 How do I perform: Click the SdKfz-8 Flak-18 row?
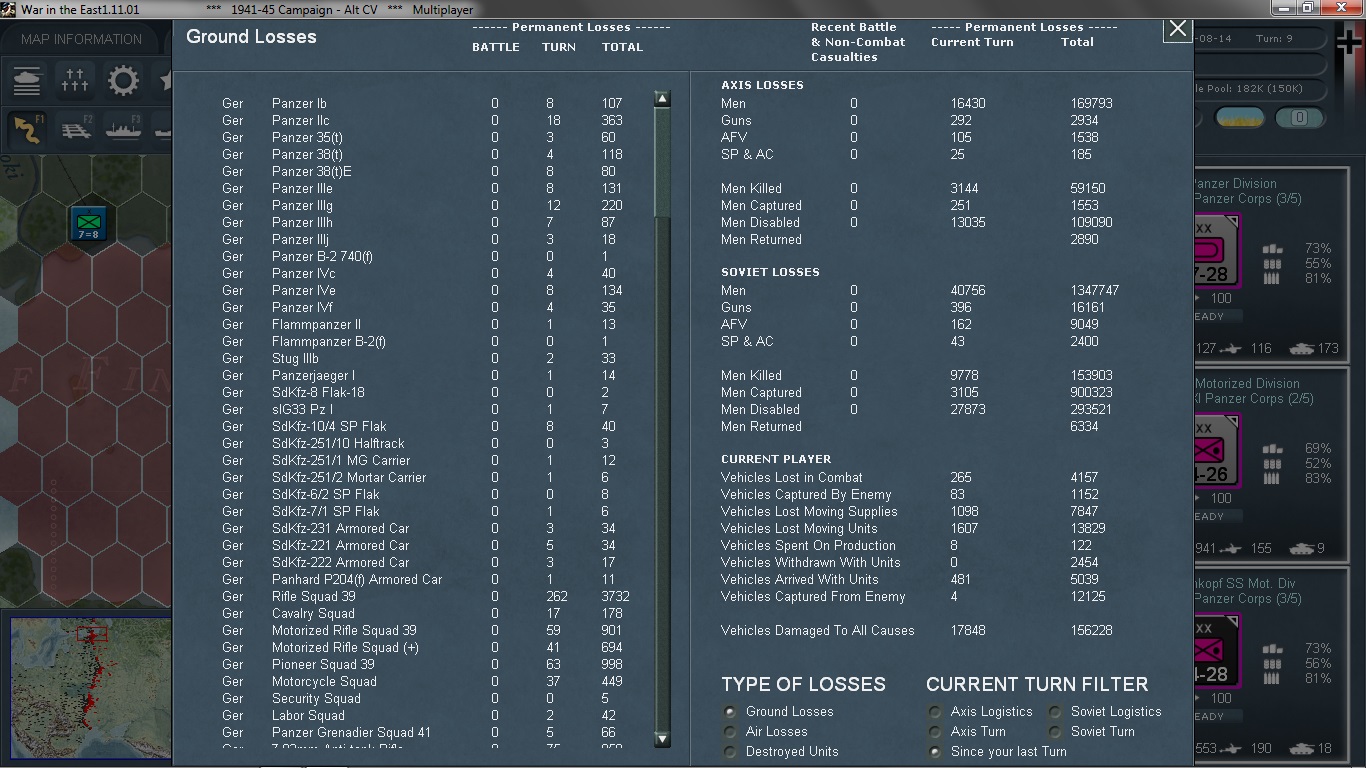click(425, 392)
